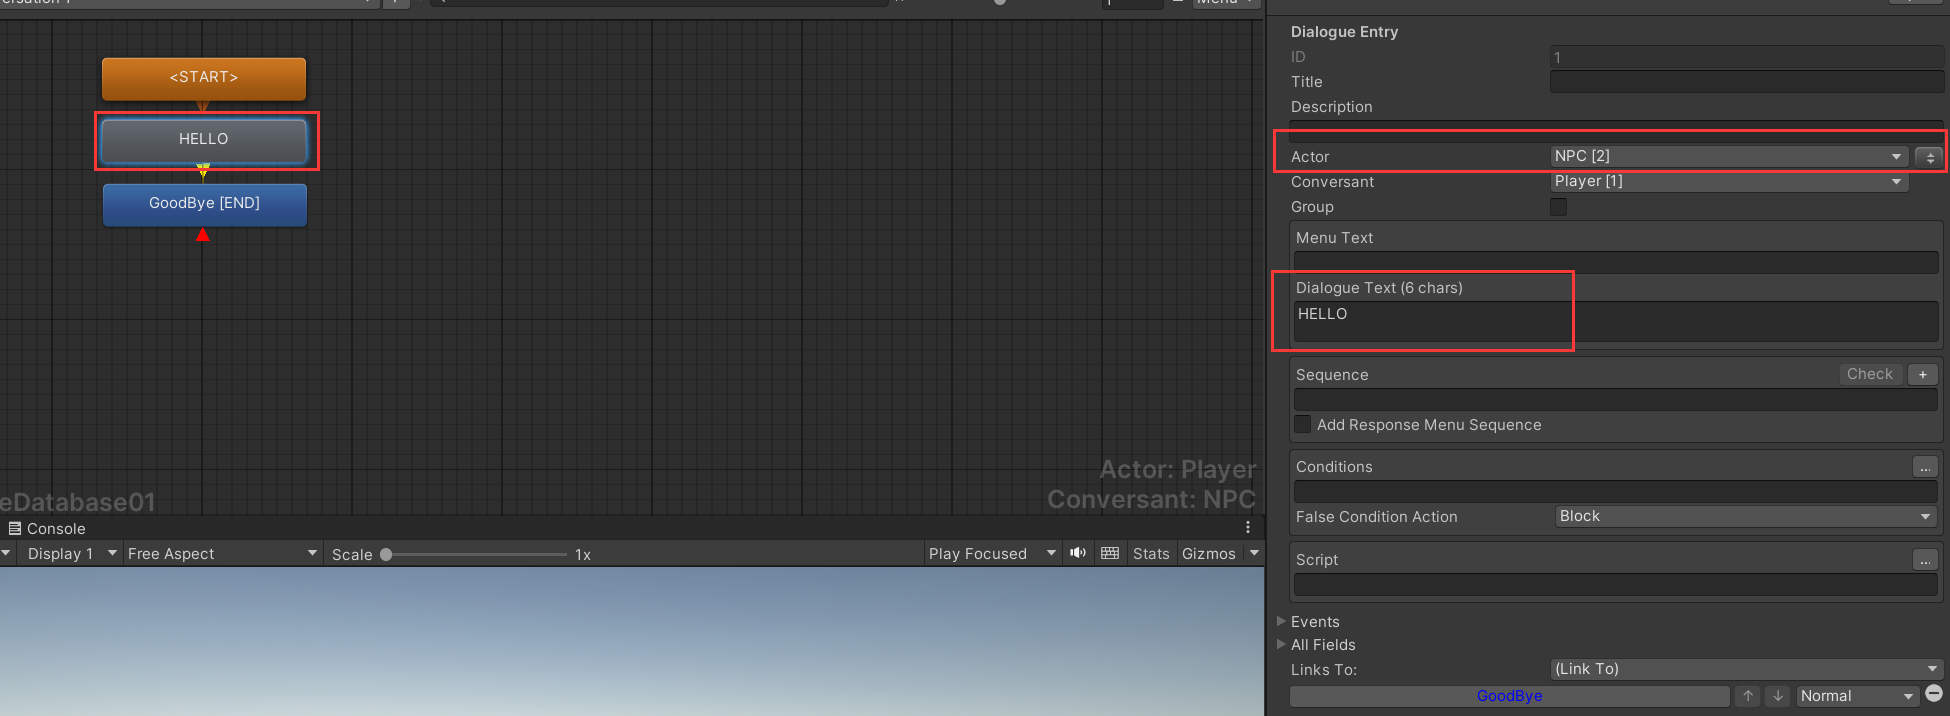Toggle the mute audio speaker icon
Screen dimensions: 1950x716
click(1078, 553)
